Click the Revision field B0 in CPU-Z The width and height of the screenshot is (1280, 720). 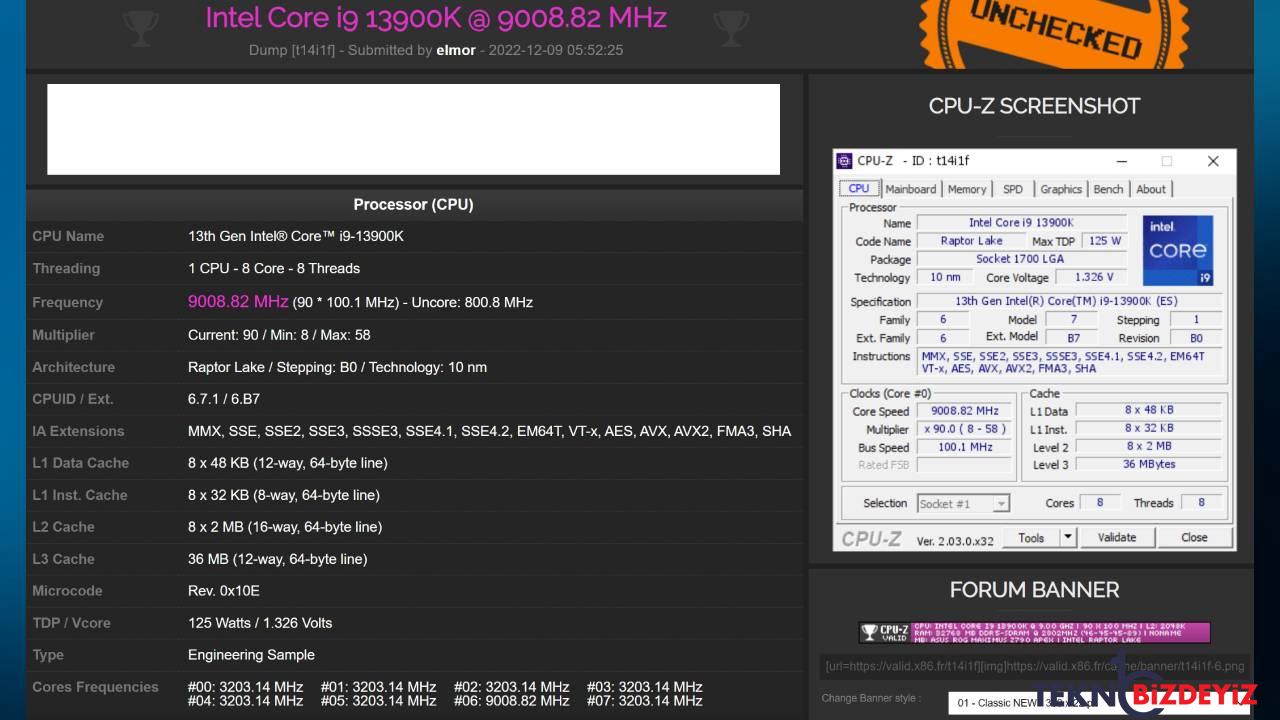tap(1196, 338)
